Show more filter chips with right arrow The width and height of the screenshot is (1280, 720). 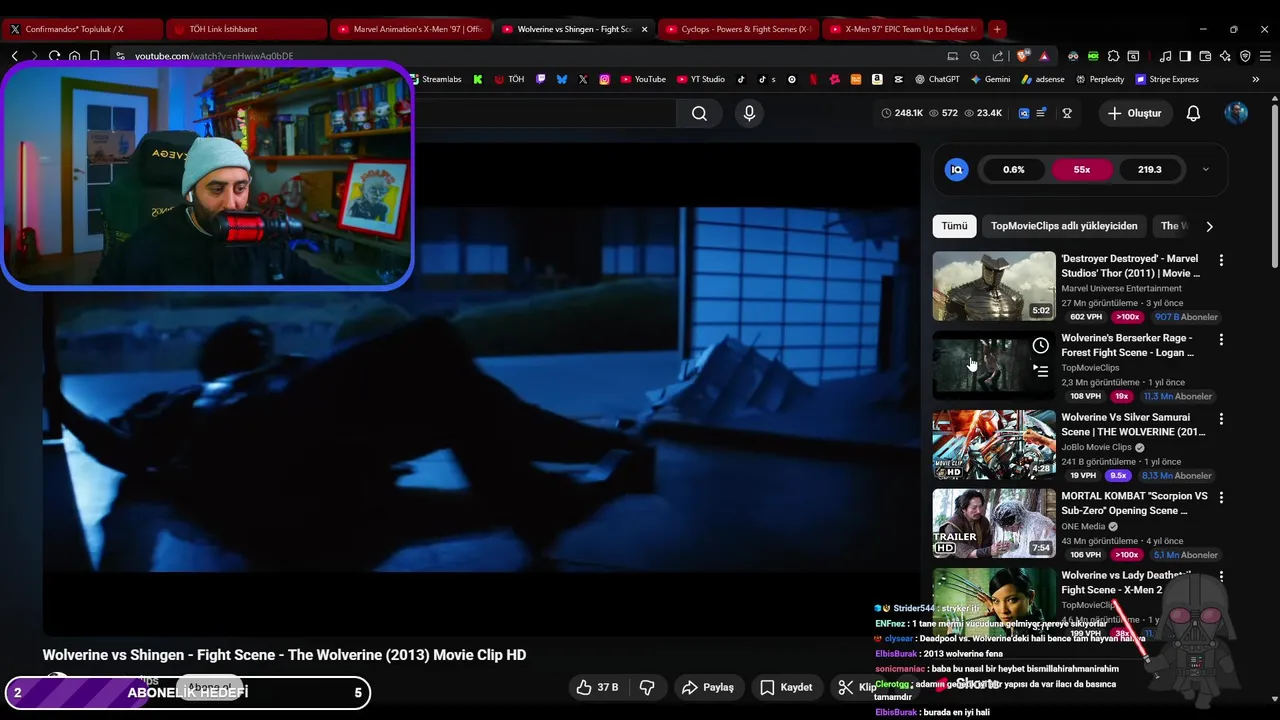(1209, 226)
